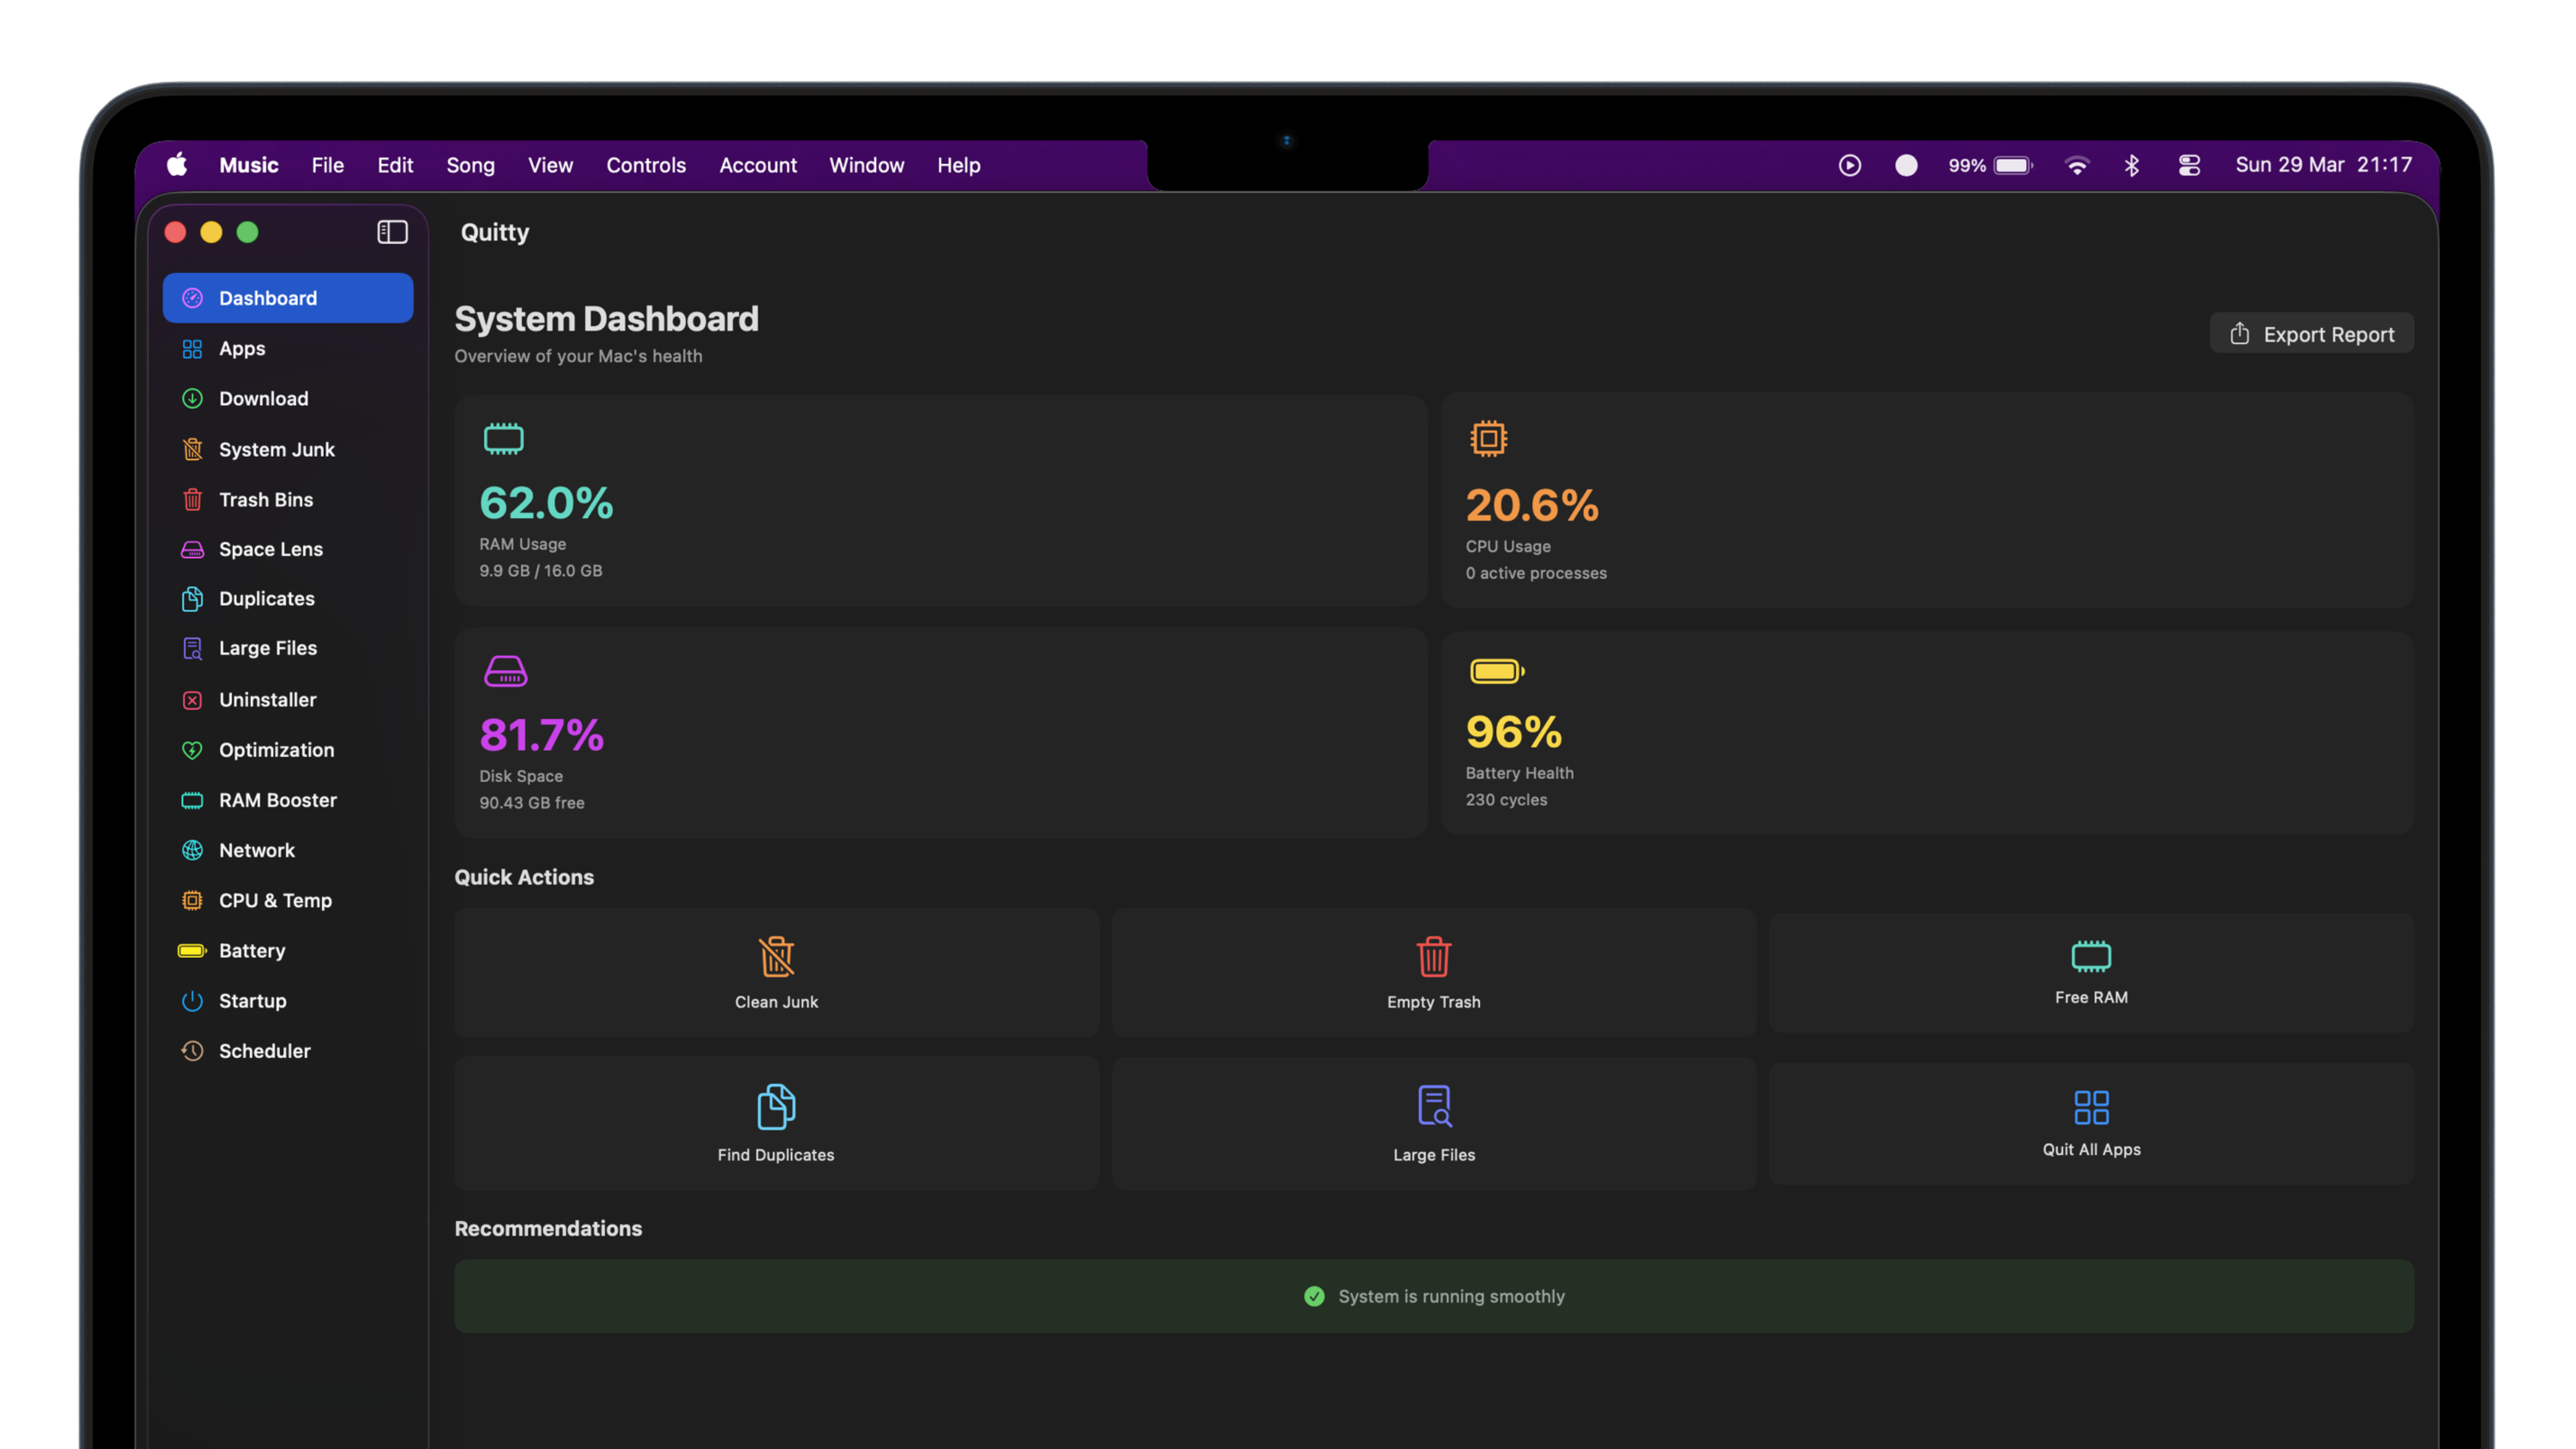The height and width of the screenshot is (1449, 2576).
Task: Click the Clean Junk quick action
Action: coord(776,973)
